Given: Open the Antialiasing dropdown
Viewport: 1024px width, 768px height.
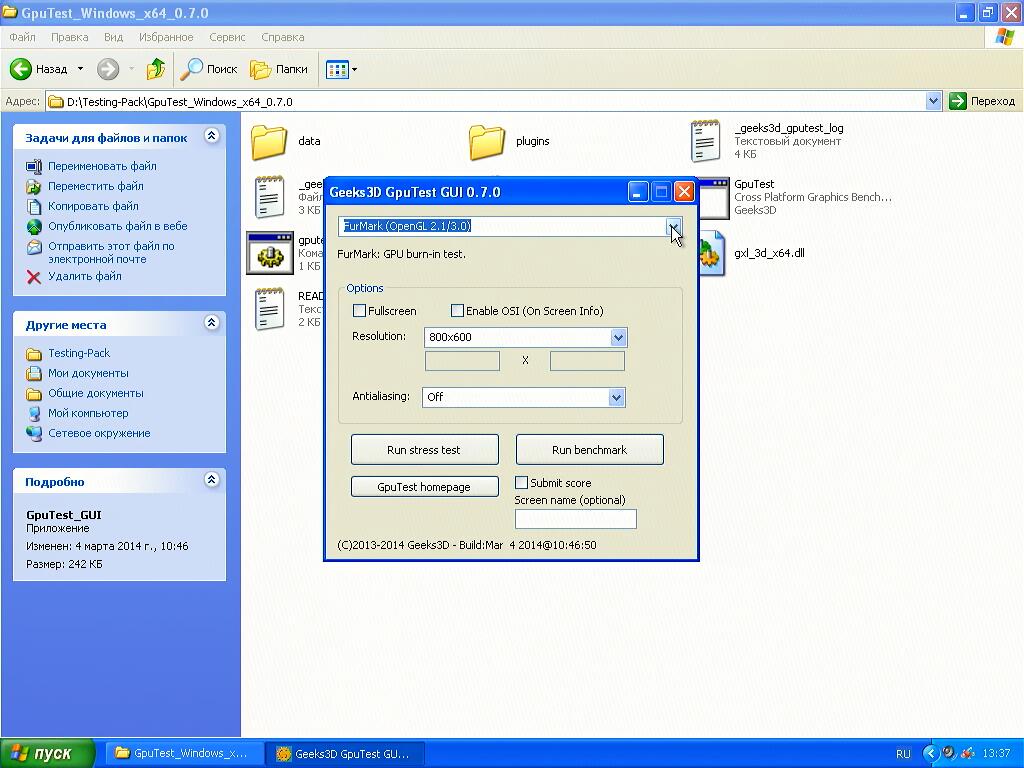Looking at the screenshot, I should [x=616, y=398].
